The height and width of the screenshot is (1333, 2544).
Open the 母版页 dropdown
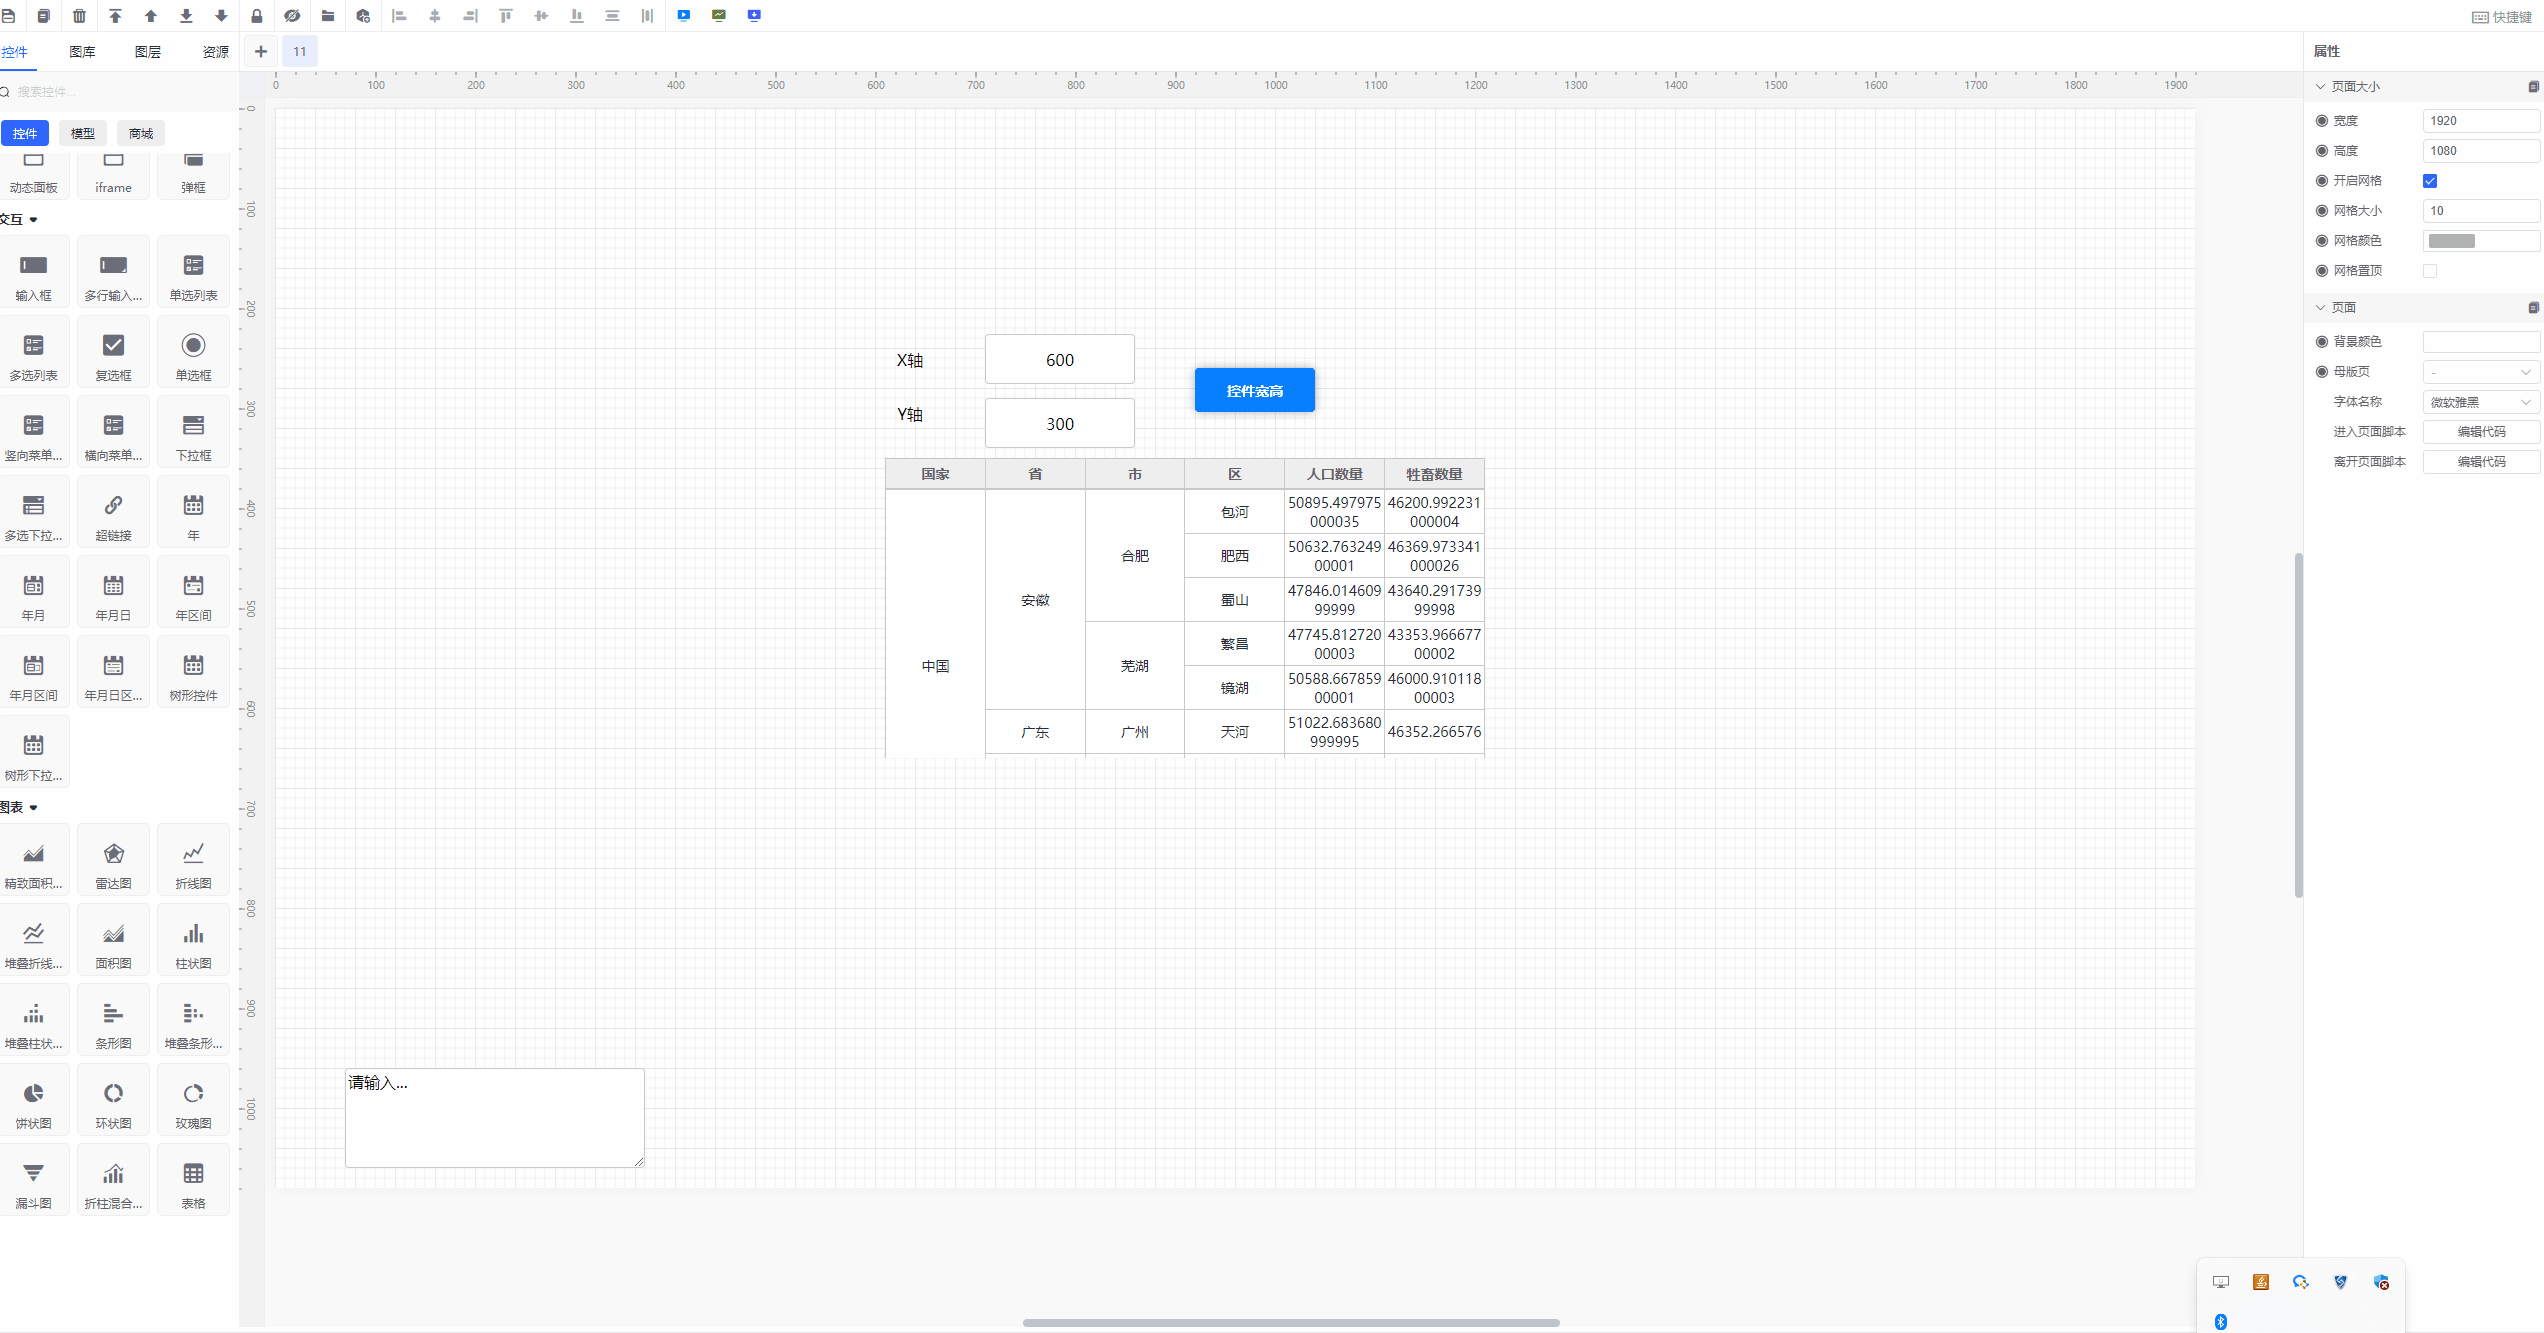pyautogui.click(x=2481, y=372)
